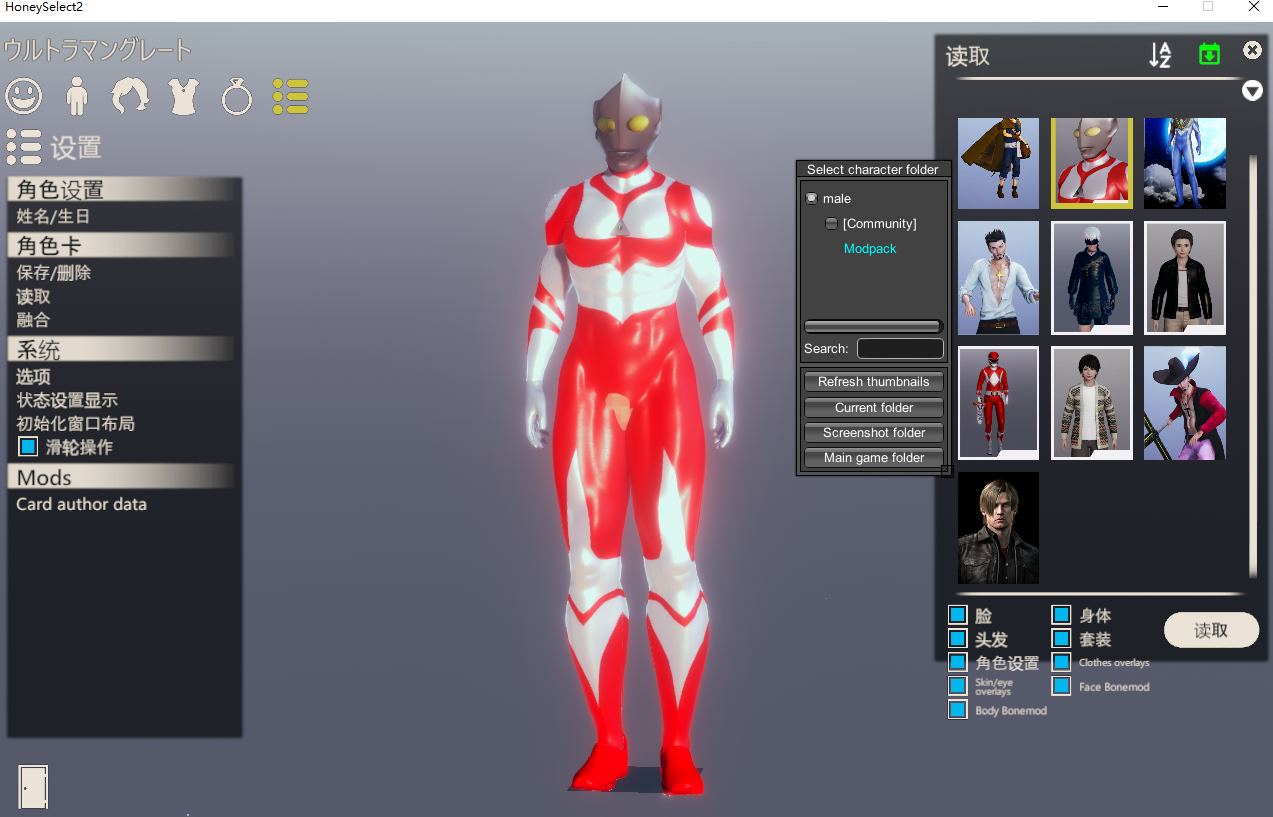This screenshot has height=817, width=1273.
Task: Select the open white shirt man thumbnail
Action: [x=998, y=278]
